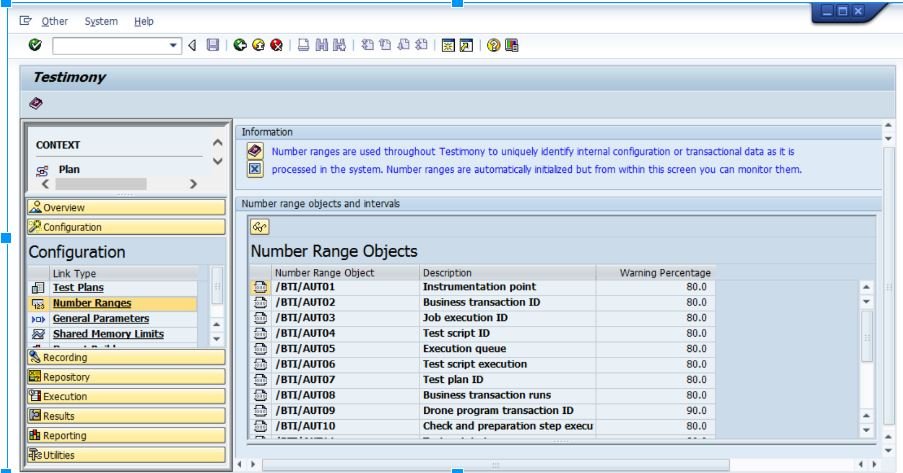Click the table scrollbar up arrow beside AUT01

click(867, 287)
